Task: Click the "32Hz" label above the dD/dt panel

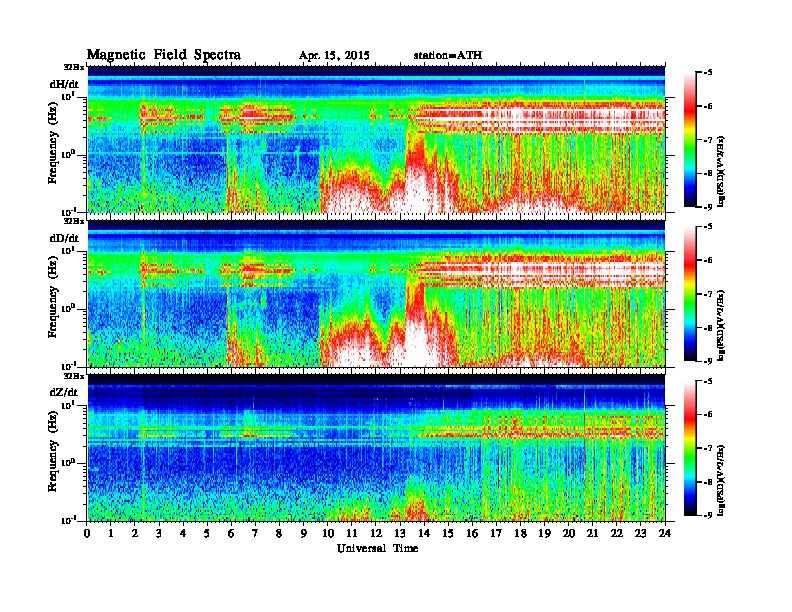Action: click(x=74, y=221)
